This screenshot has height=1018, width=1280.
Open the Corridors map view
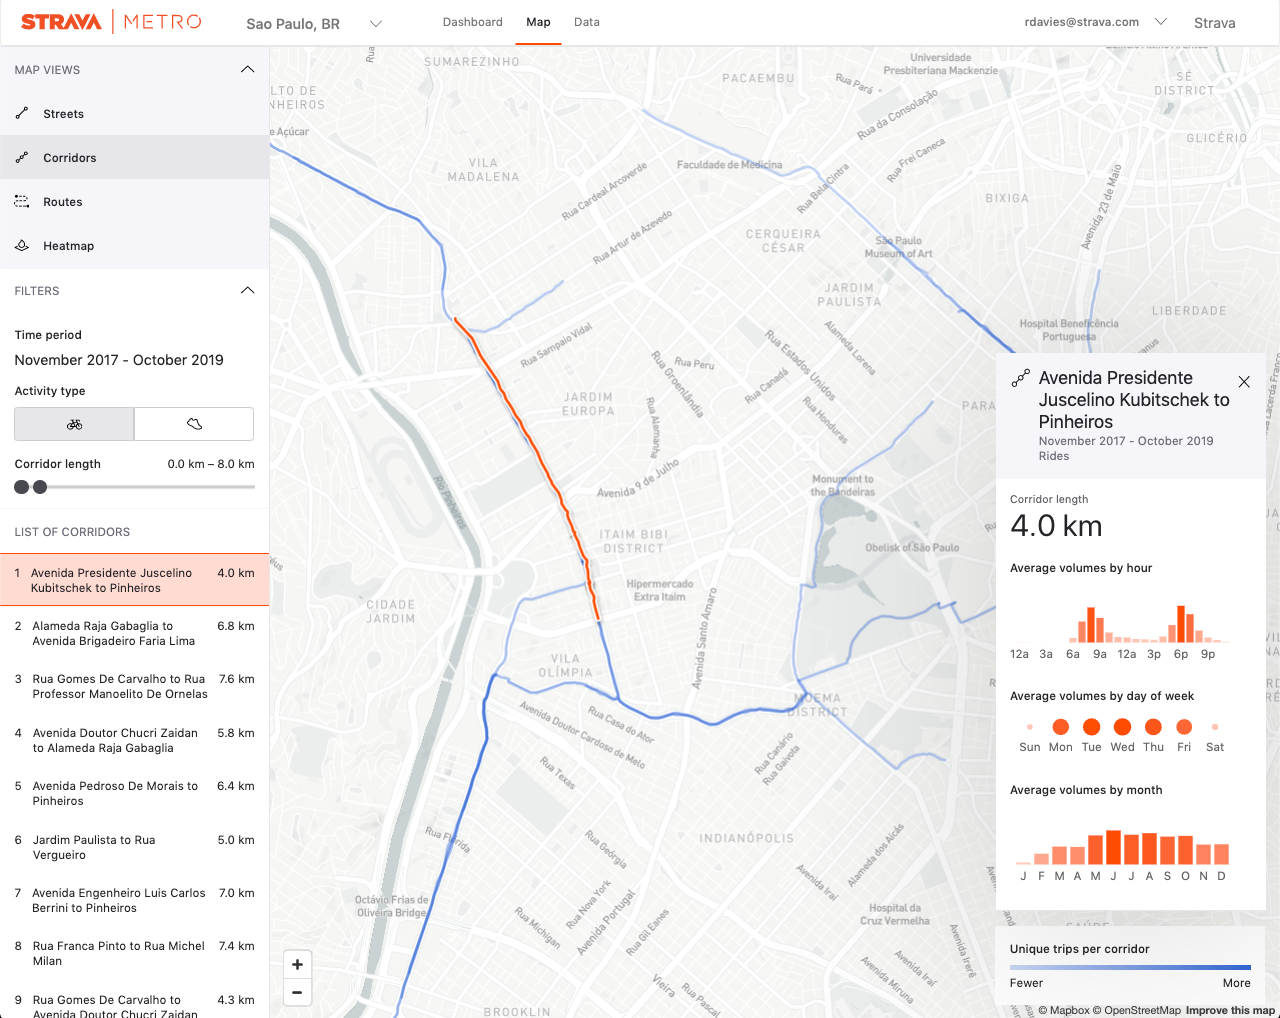tap(67, 157)
